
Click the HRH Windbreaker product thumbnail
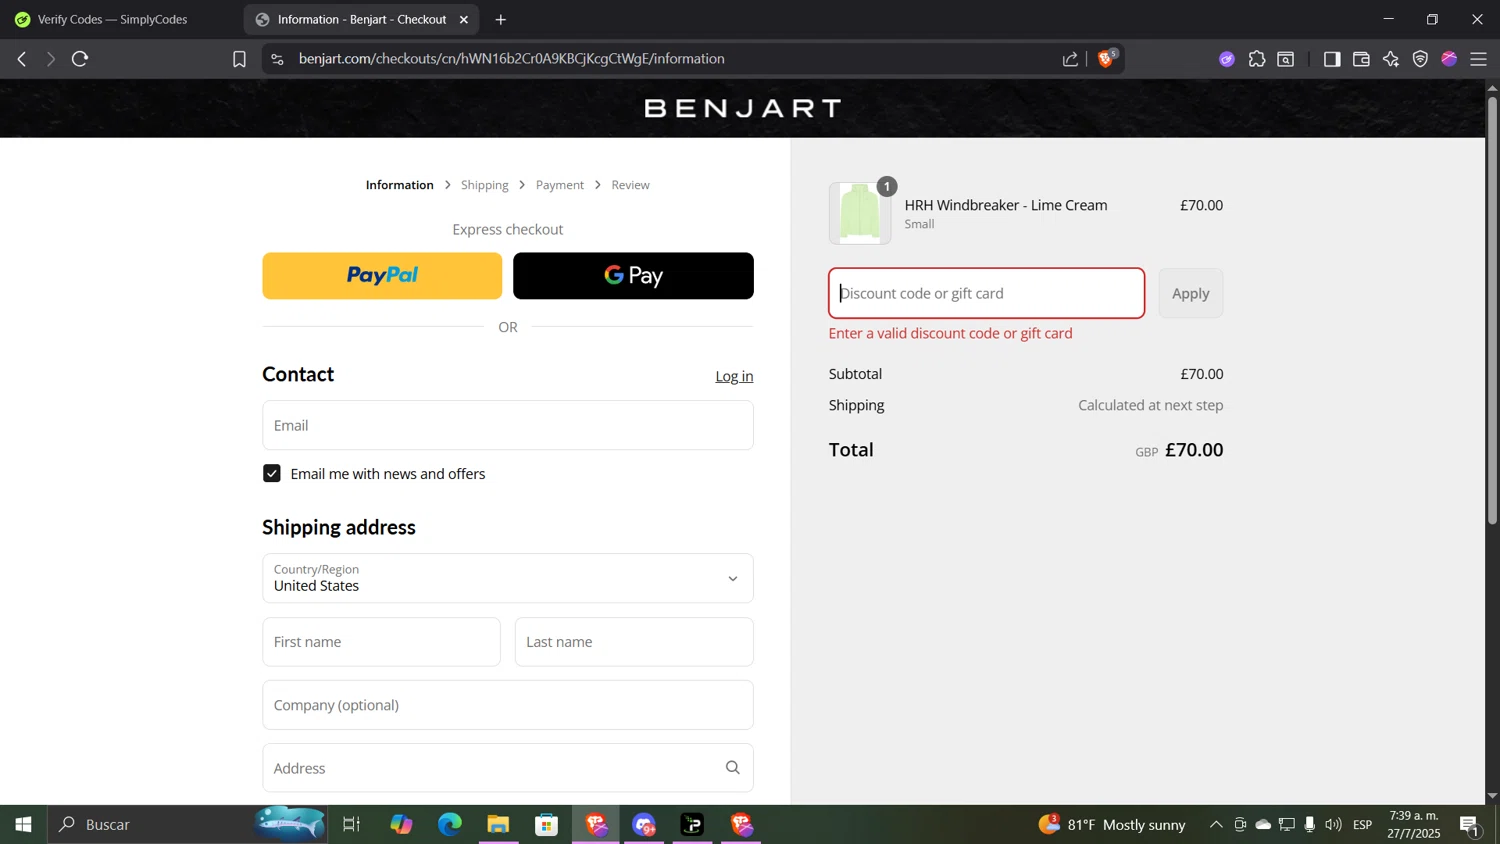pyautogui.click(x=860, y=213)
